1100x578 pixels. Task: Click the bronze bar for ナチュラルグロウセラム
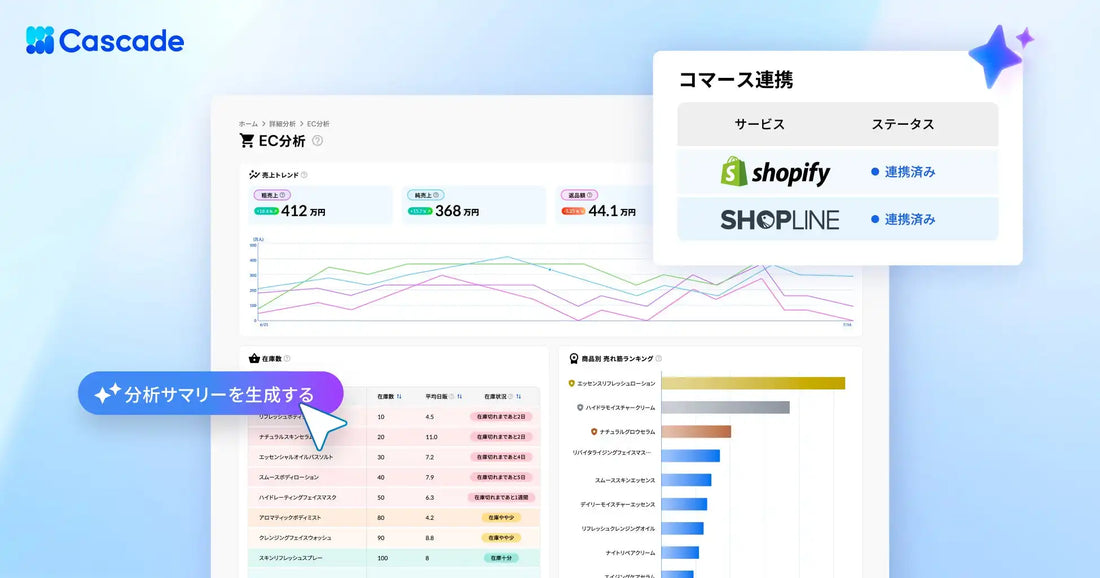(696, 431)
